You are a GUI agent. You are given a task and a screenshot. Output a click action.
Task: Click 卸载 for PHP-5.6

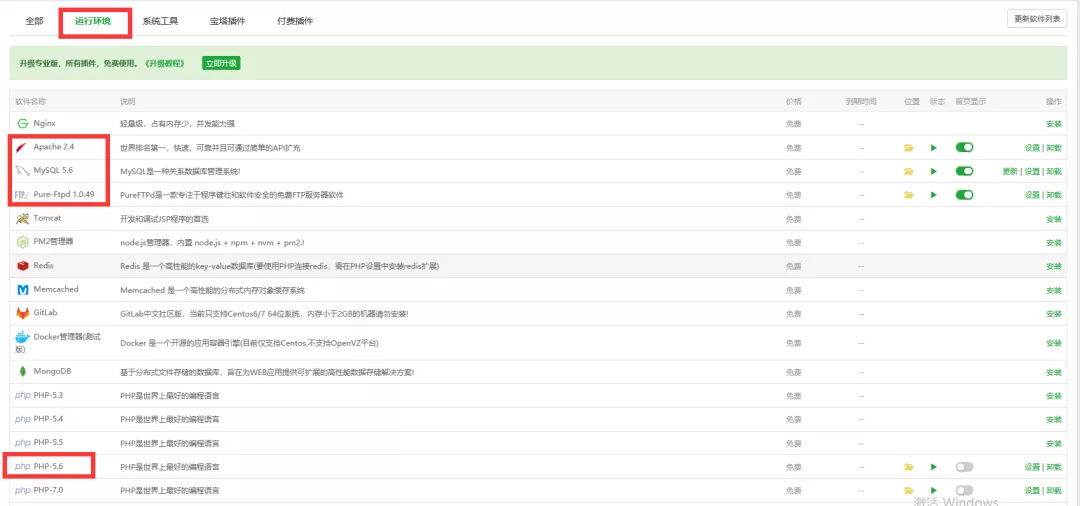(1054, 467)
